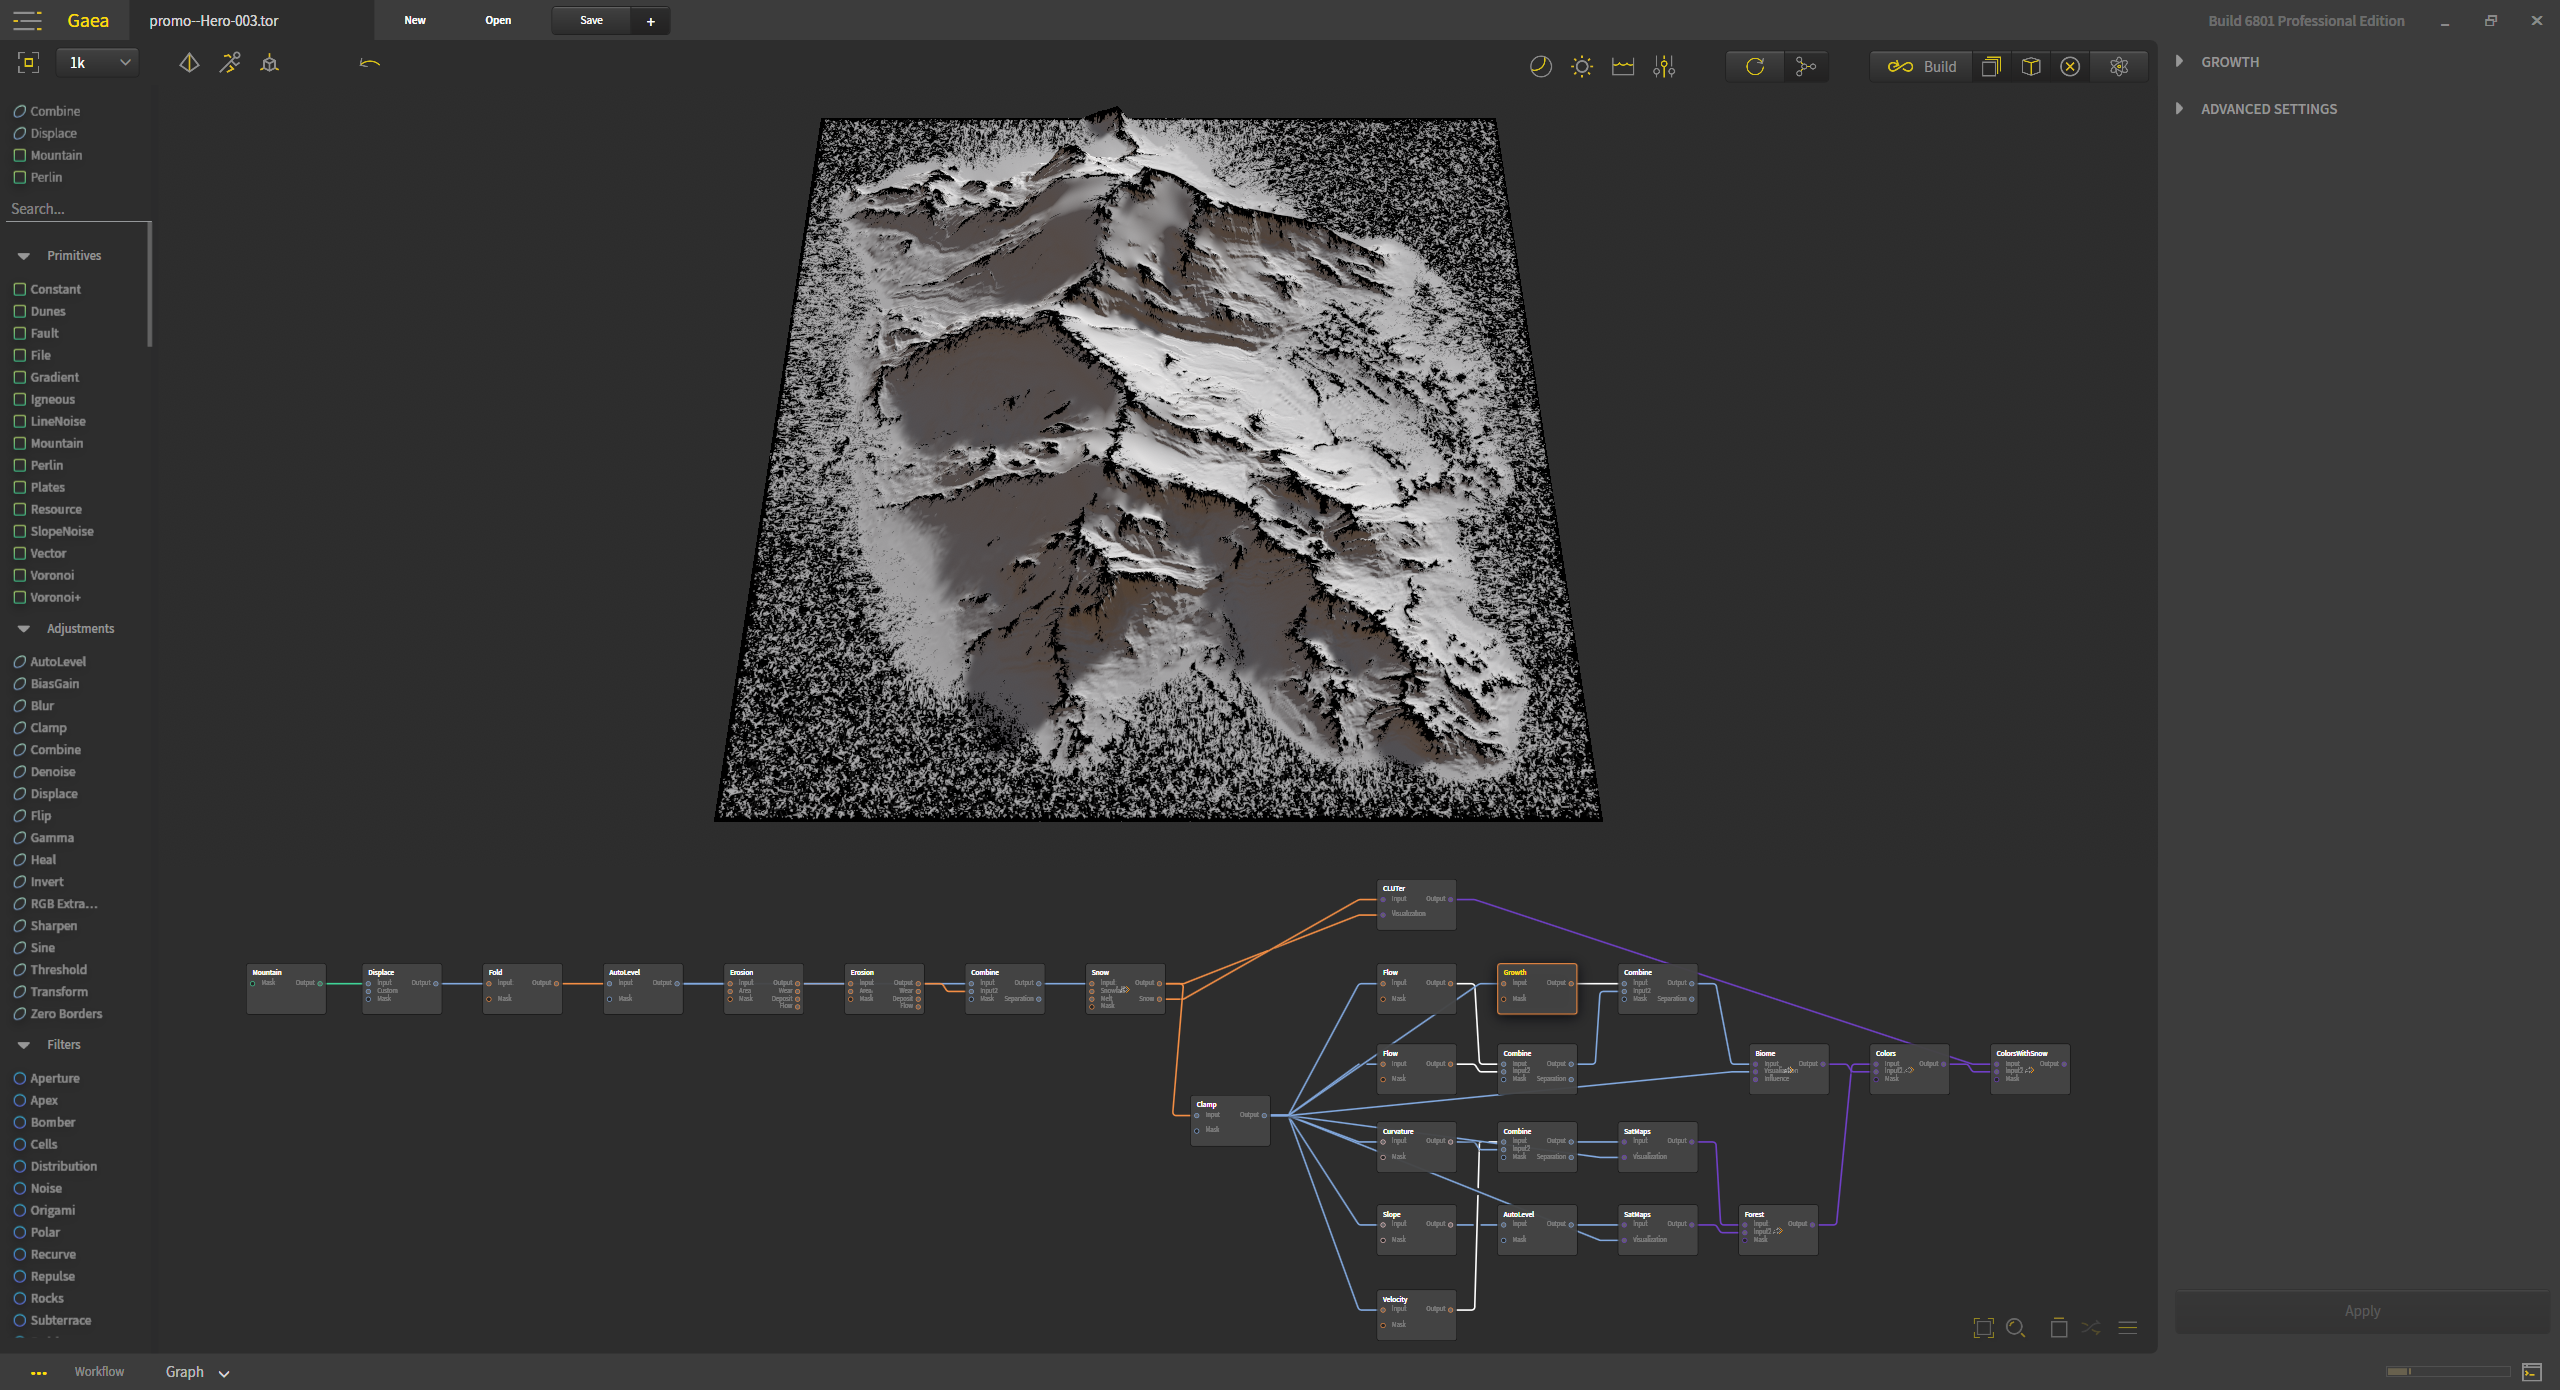Click the curved undo arrow icon
The height and width of the screenshot is (1390, 2560).
(x=370, y=63)
